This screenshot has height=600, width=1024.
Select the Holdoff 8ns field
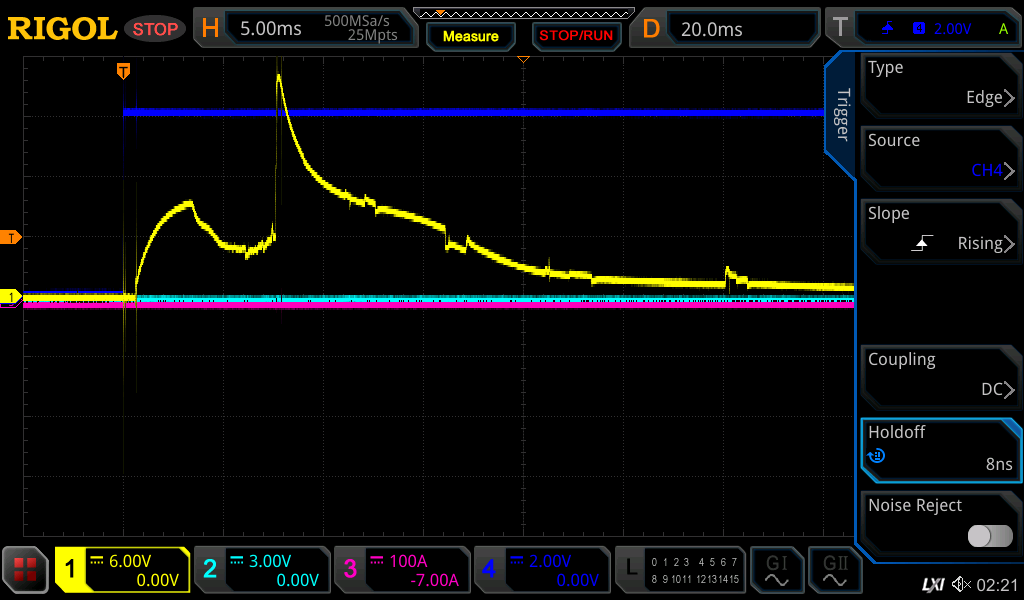938,448
